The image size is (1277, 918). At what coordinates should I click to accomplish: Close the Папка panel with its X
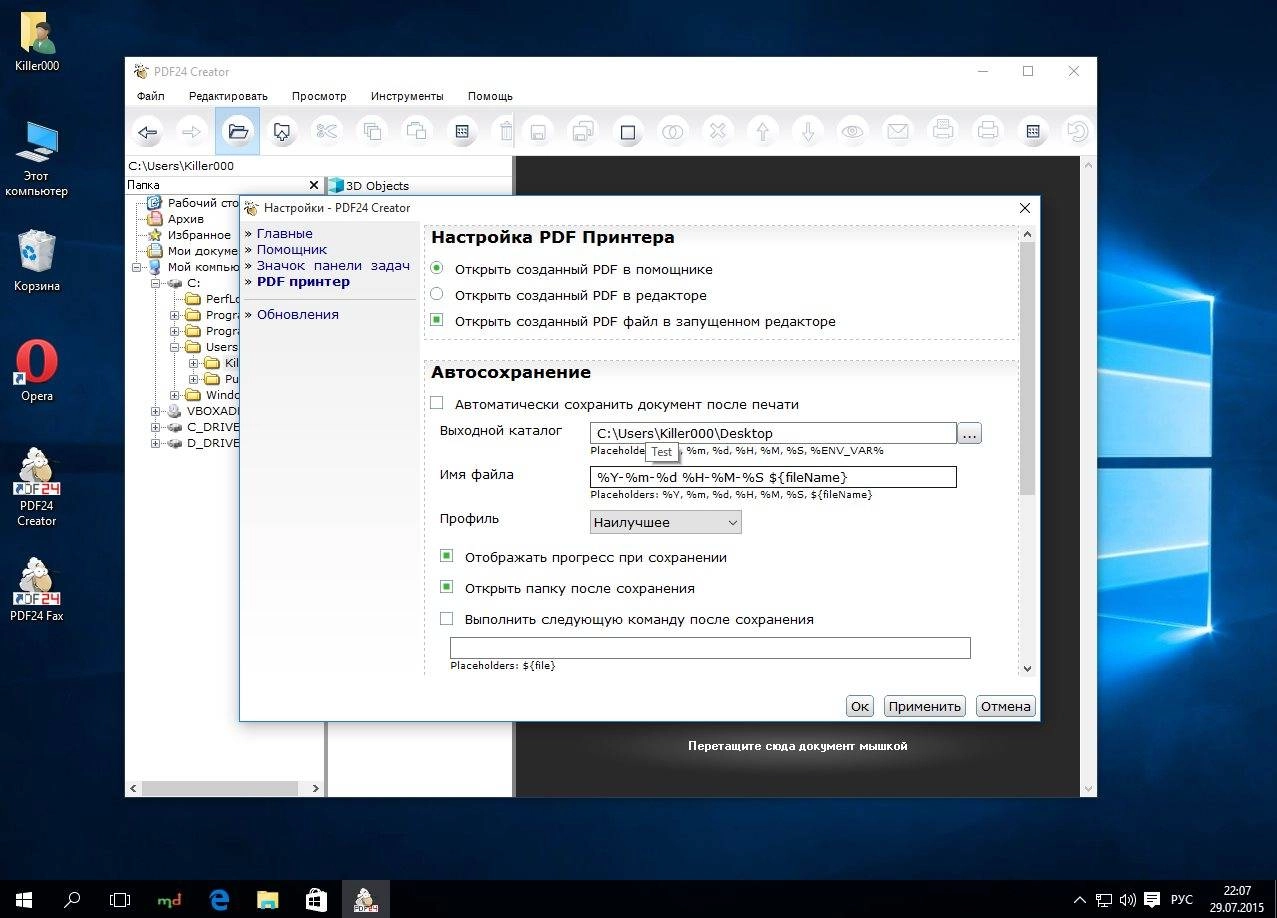click(313, 185)
